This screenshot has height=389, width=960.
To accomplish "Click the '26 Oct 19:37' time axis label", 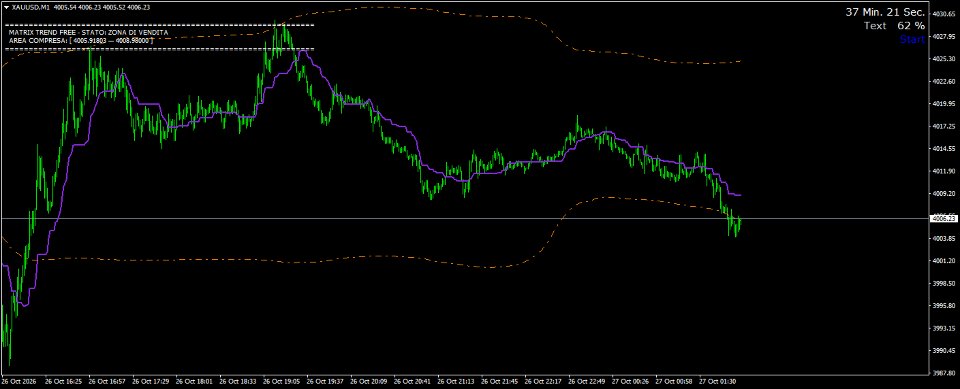I will click(326, 381).
